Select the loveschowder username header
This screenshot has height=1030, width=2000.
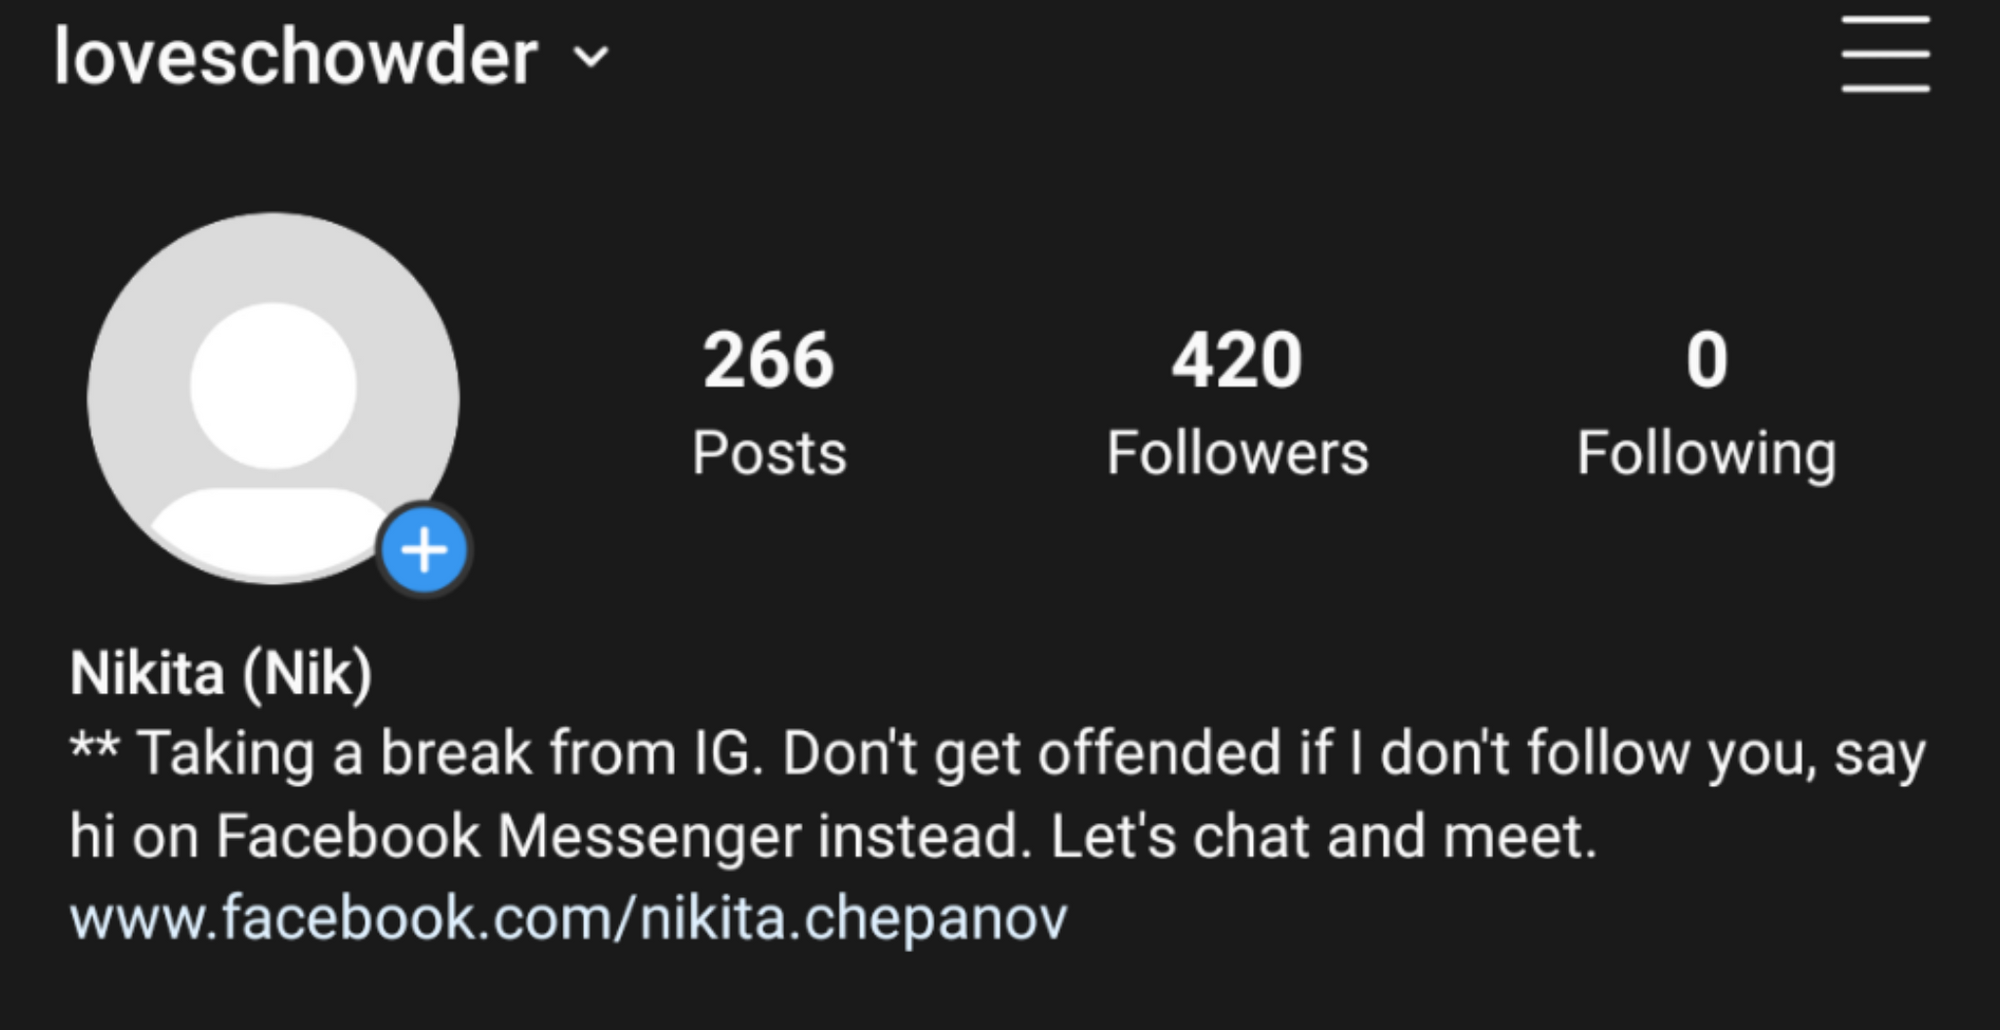296,56
